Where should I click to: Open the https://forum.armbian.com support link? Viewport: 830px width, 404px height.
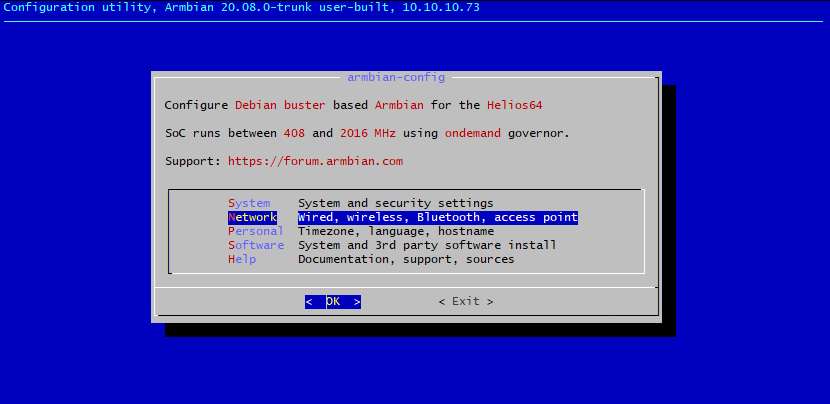(315, 161)
